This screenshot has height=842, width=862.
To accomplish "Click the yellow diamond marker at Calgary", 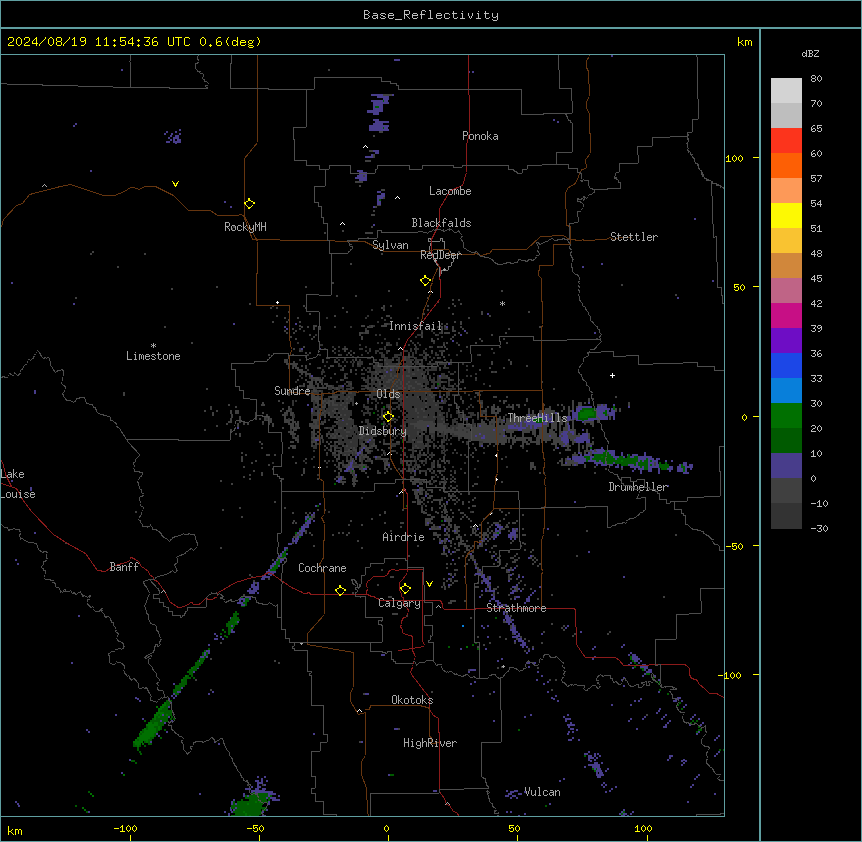I will (x=405, y=589).
